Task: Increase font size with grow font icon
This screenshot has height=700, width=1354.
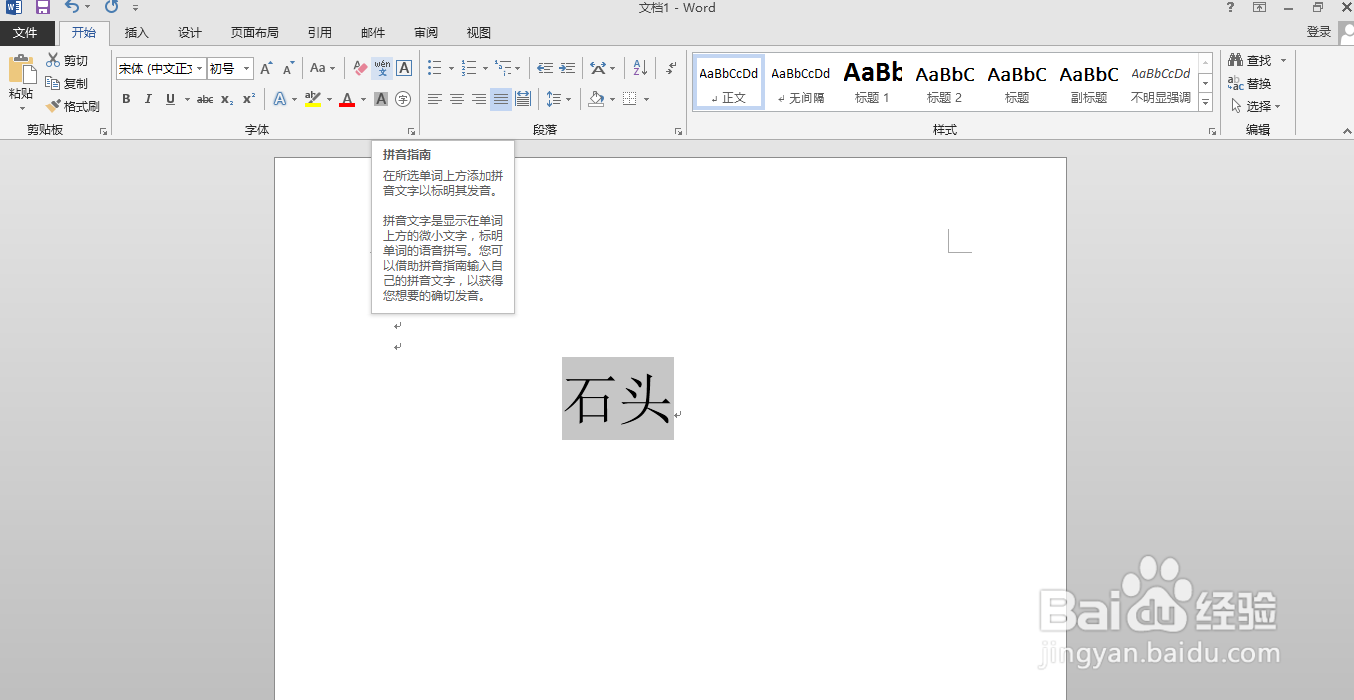Action: pyautogui.click(x=266, y=69)
